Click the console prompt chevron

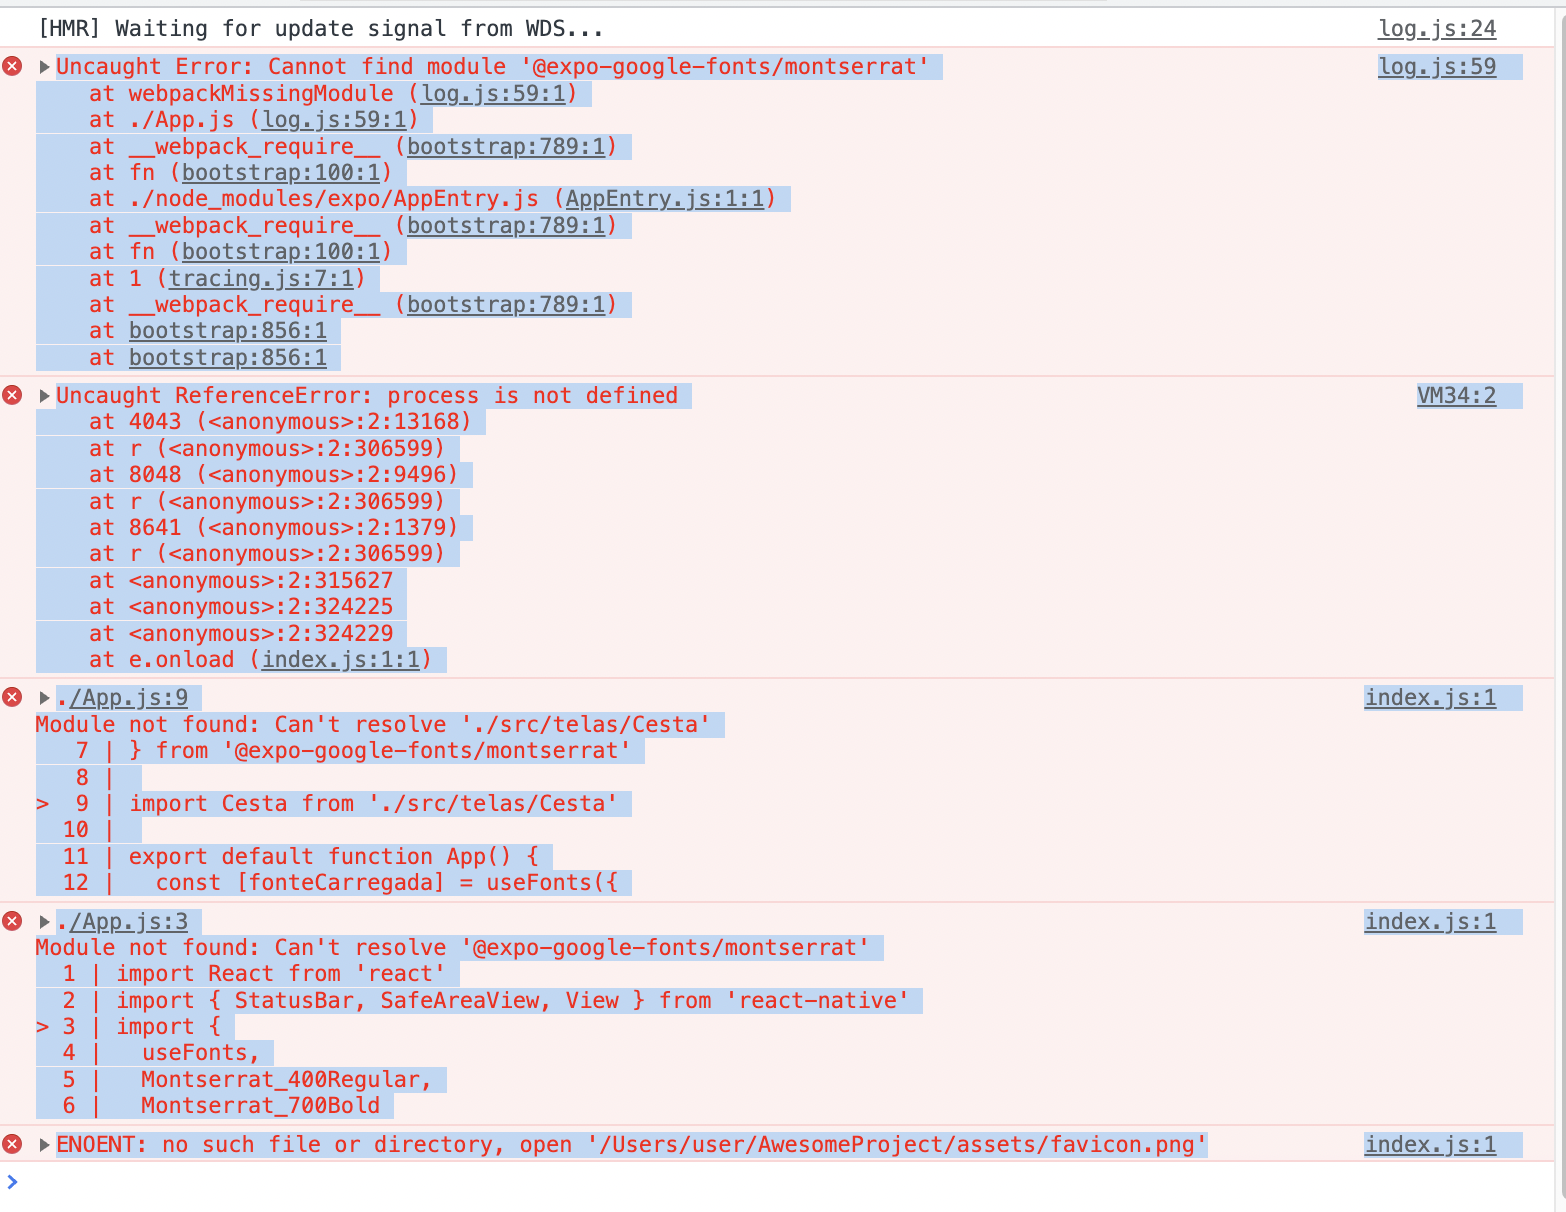click(x=12, y=1182)
